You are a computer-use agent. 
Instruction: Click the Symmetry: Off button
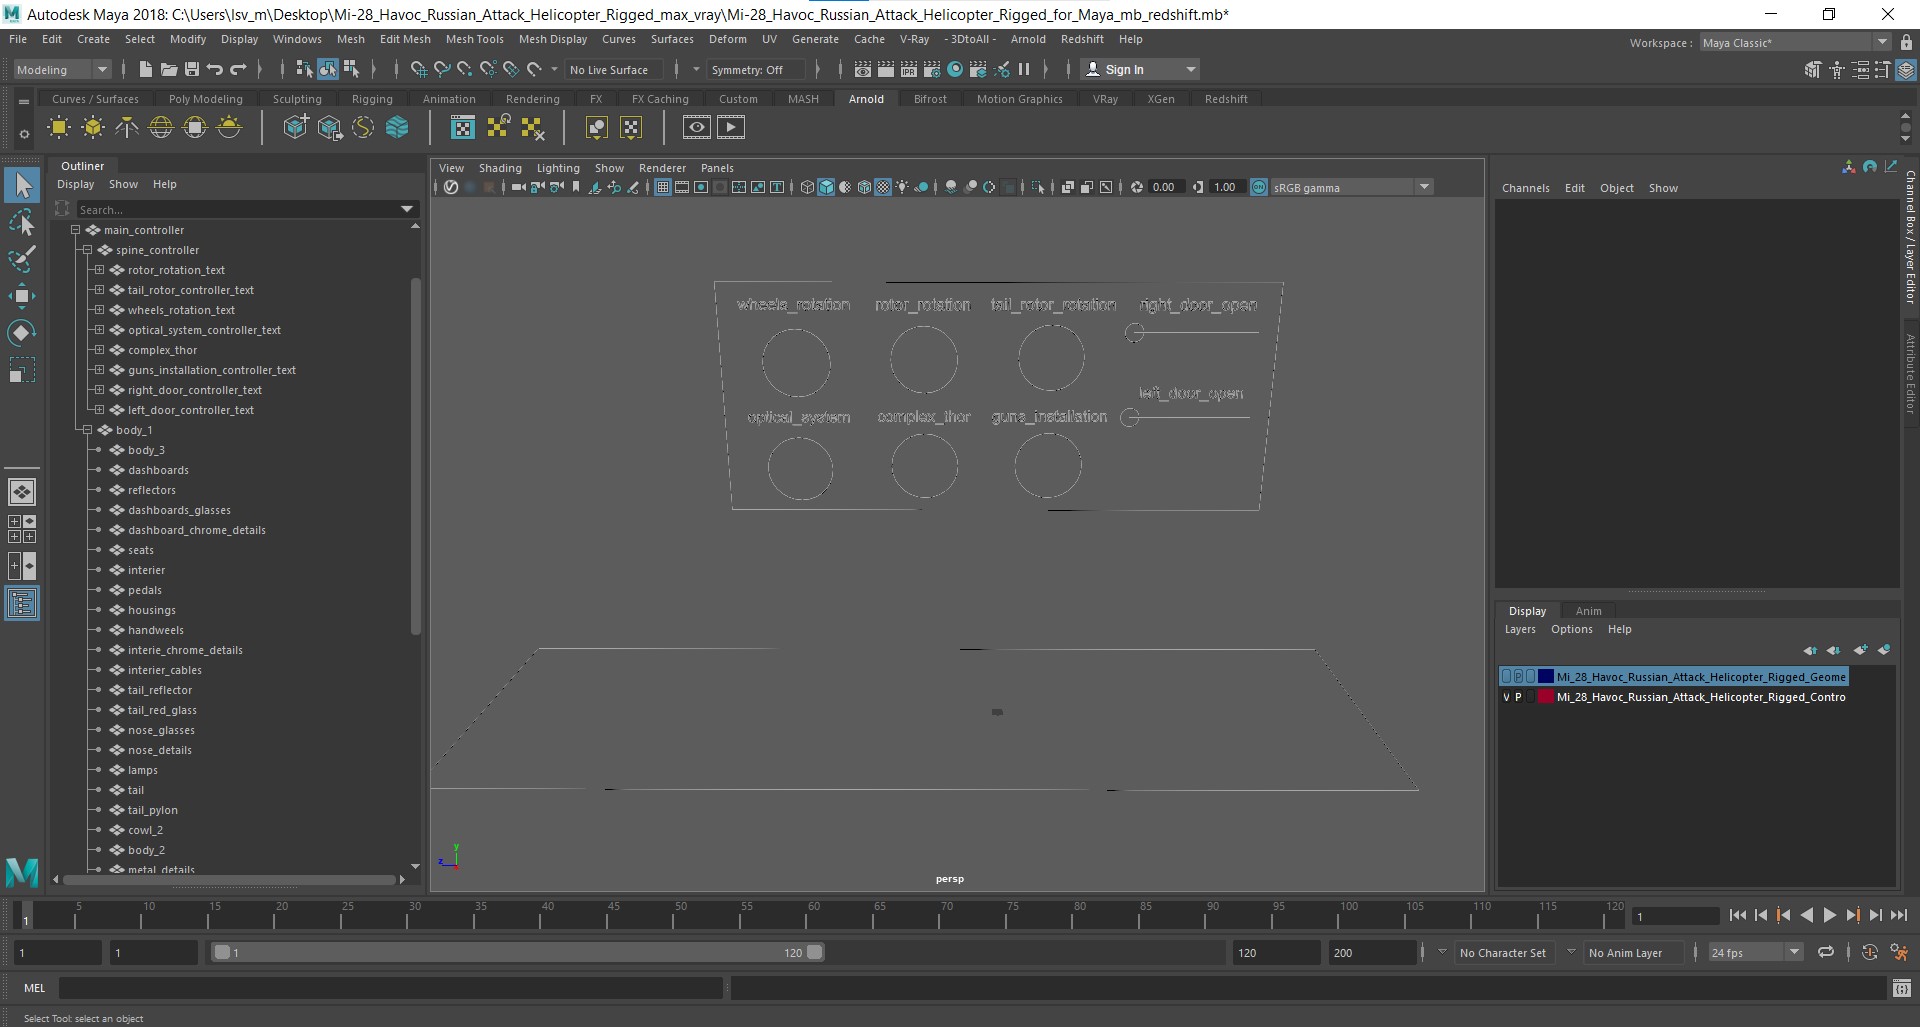point(755,69)
